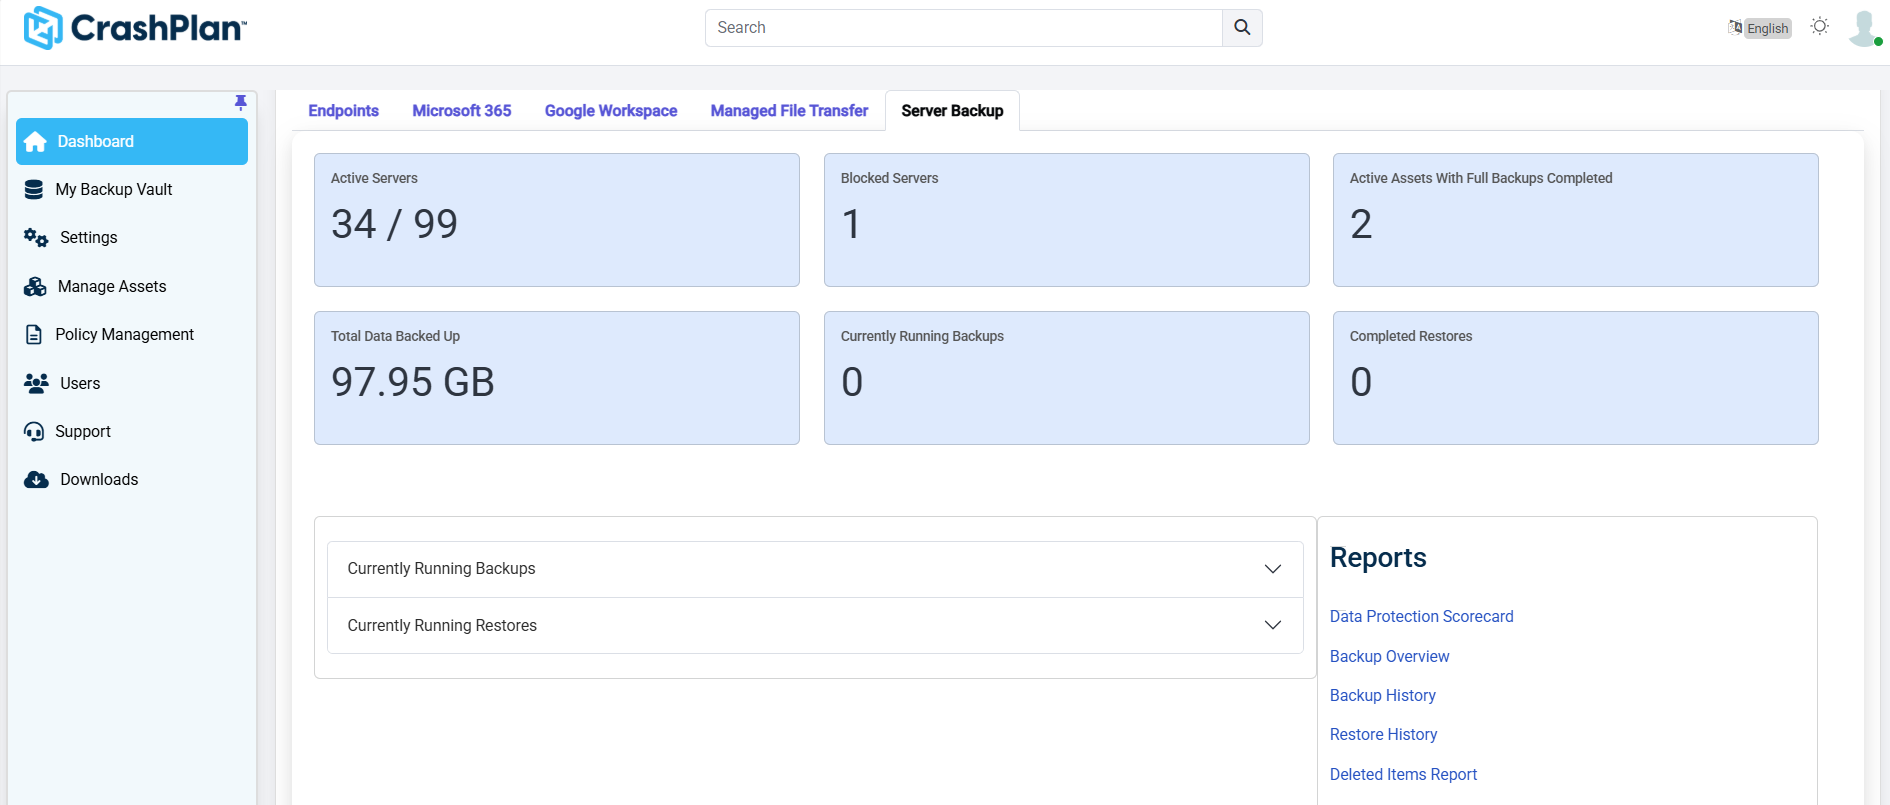Open the Restore History report
The height and width of the screenshot is (805, 1890).
coord(1383,735)
